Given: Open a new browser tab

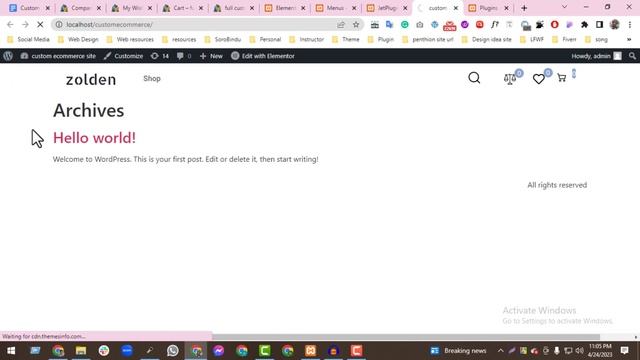Looking at the screenshot, I should point(524,8).
